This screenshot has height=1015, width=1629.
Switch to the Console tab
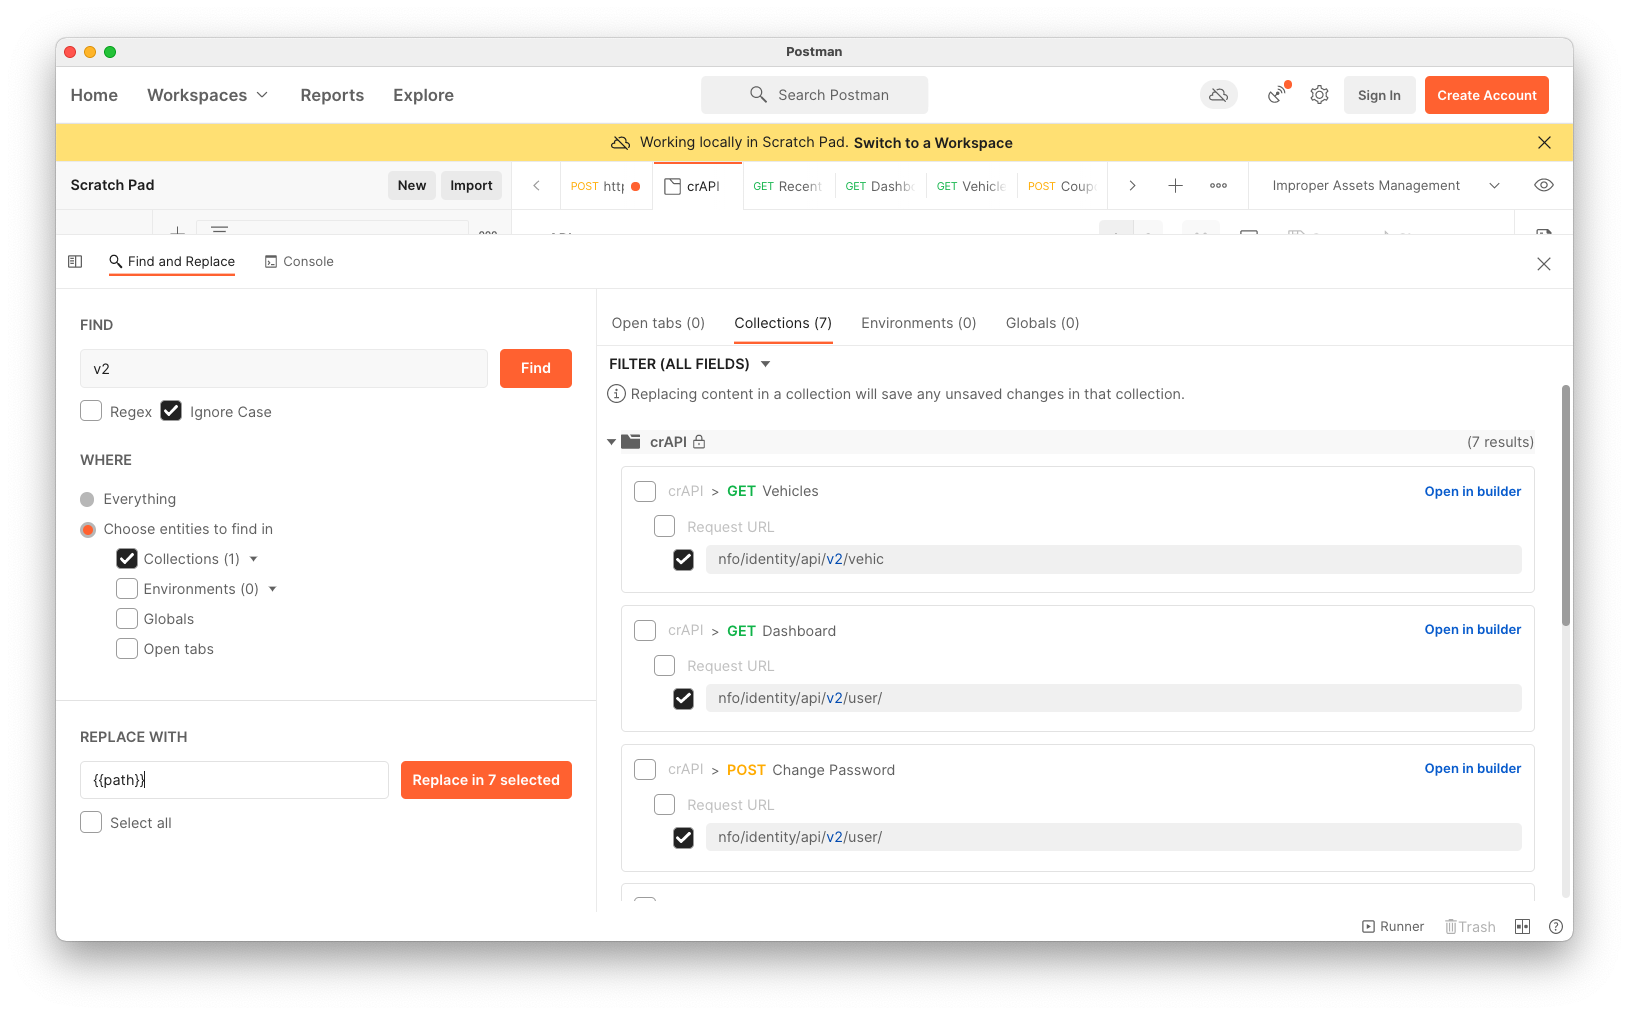(x=299, y=262)
